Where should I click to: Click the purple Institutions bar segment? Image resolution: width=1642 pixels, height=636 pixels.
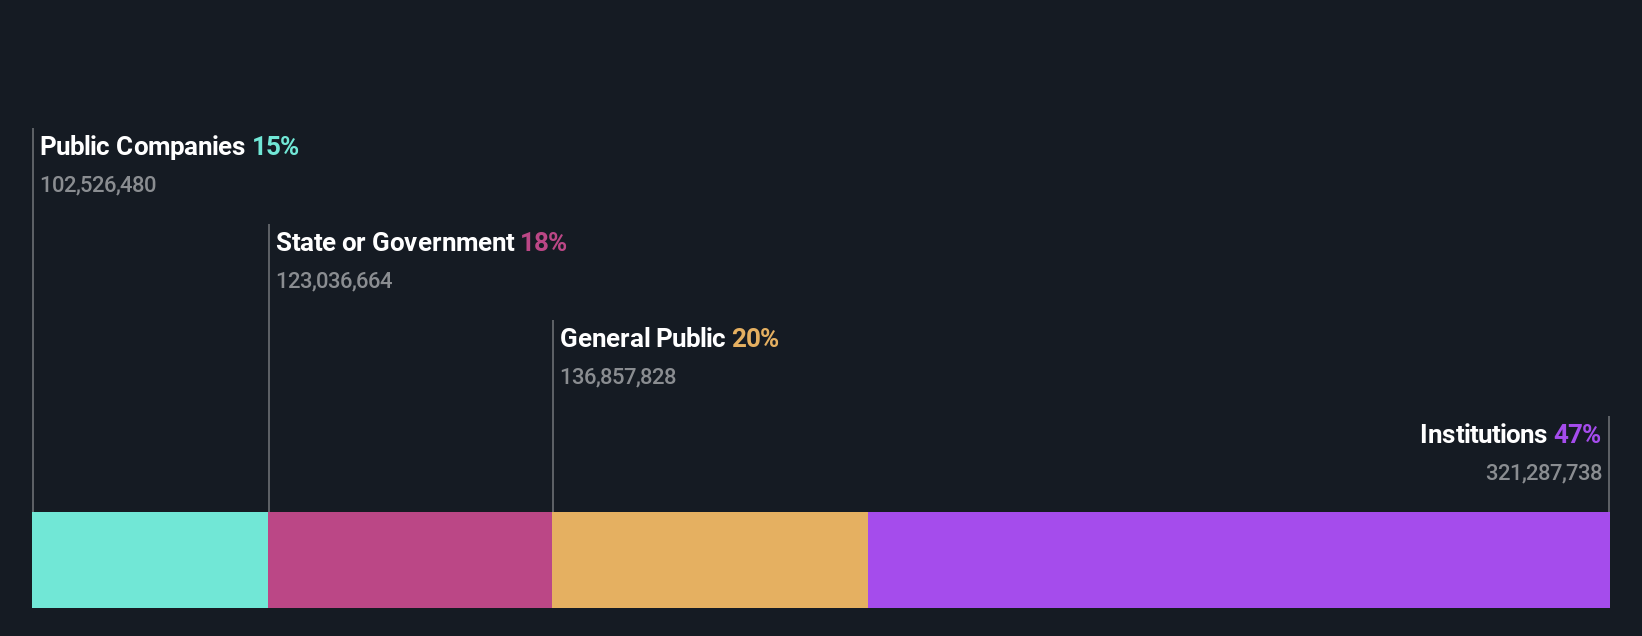pos(1239,560)
